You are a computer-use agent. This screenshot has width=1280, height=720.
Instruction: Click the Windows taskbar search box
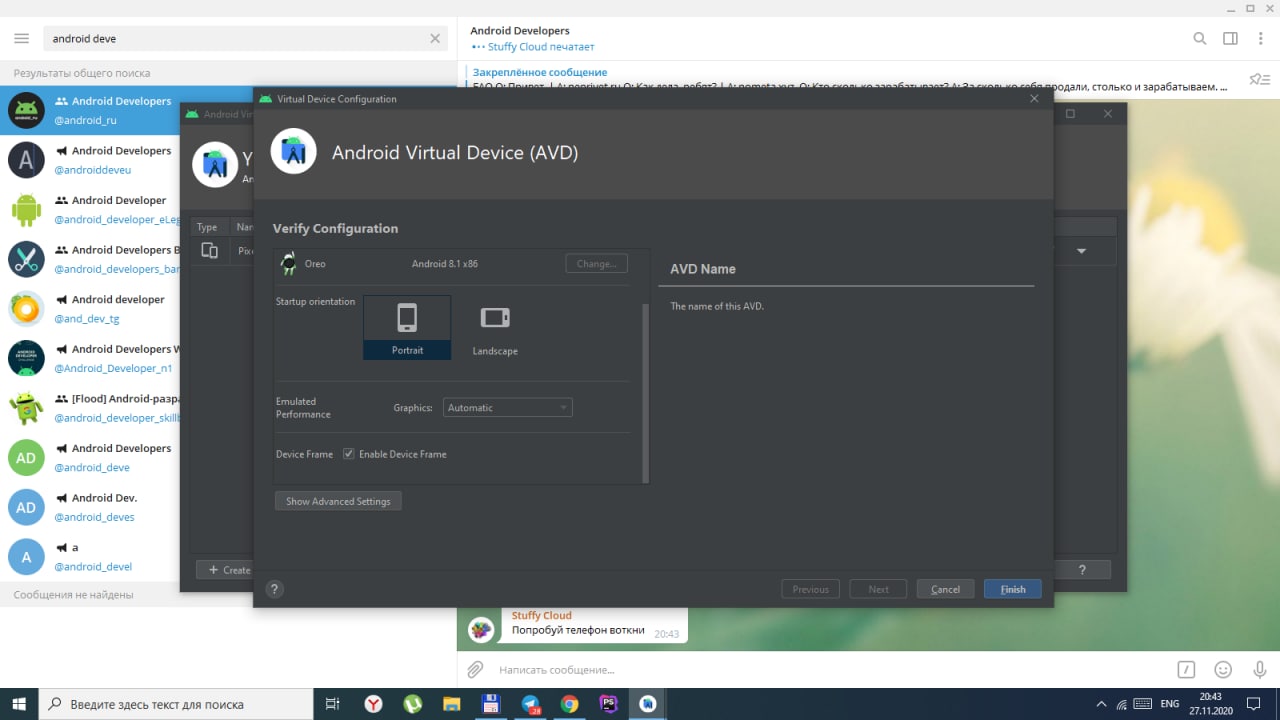click(176, 704)
